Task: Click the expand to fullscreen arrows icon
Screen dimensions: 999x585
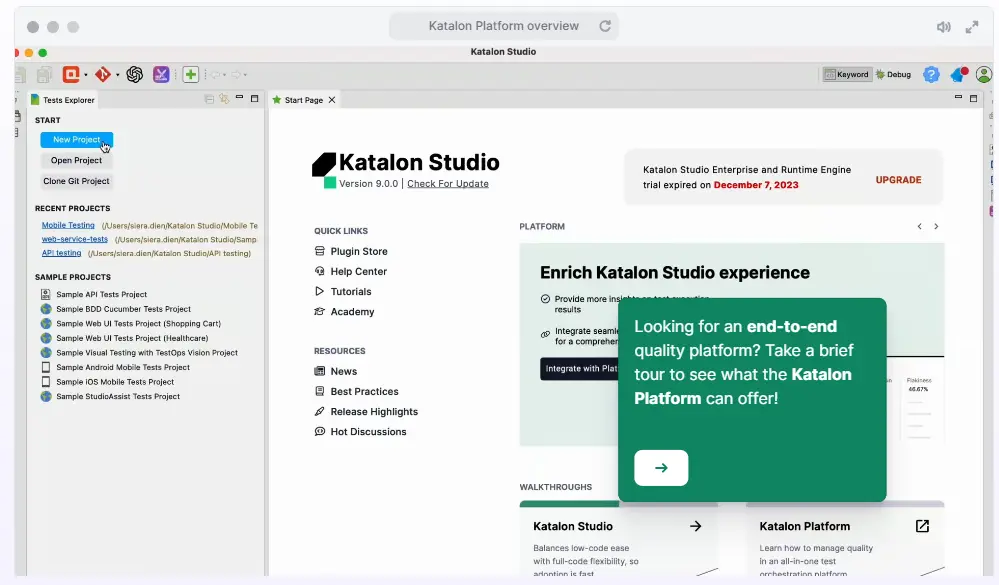Action: 972,27
